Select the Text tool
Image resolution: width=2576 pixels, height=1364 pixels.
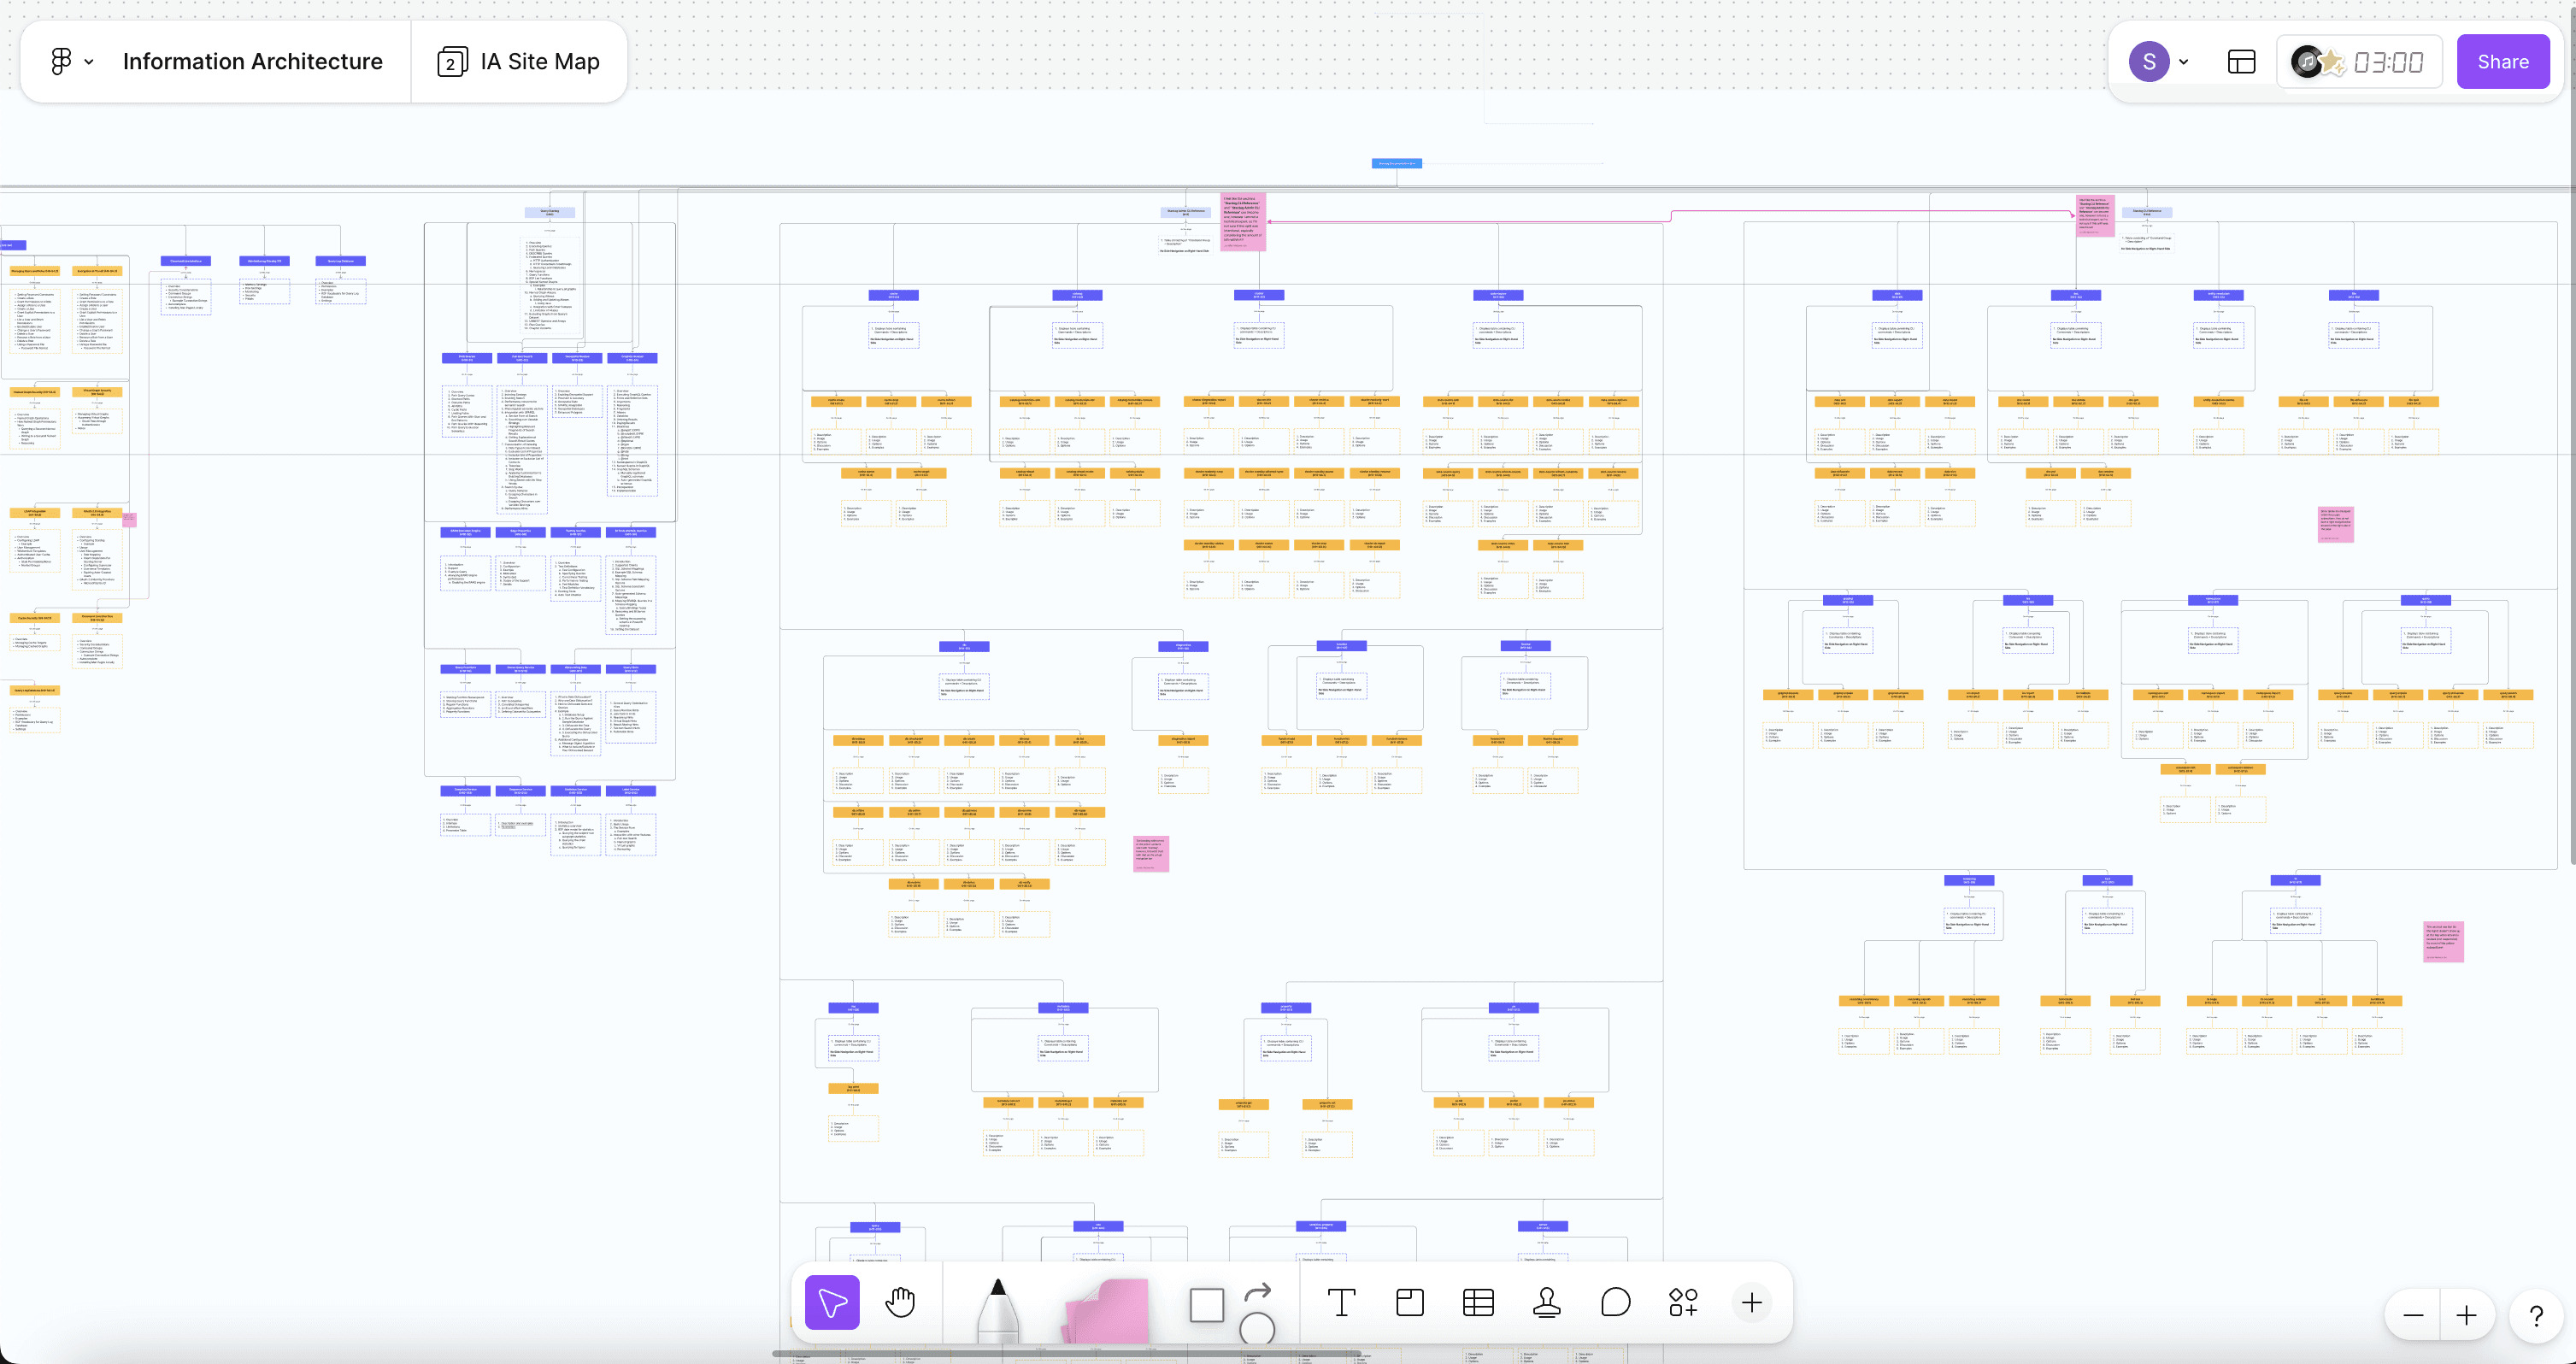coord(1341,1302)
